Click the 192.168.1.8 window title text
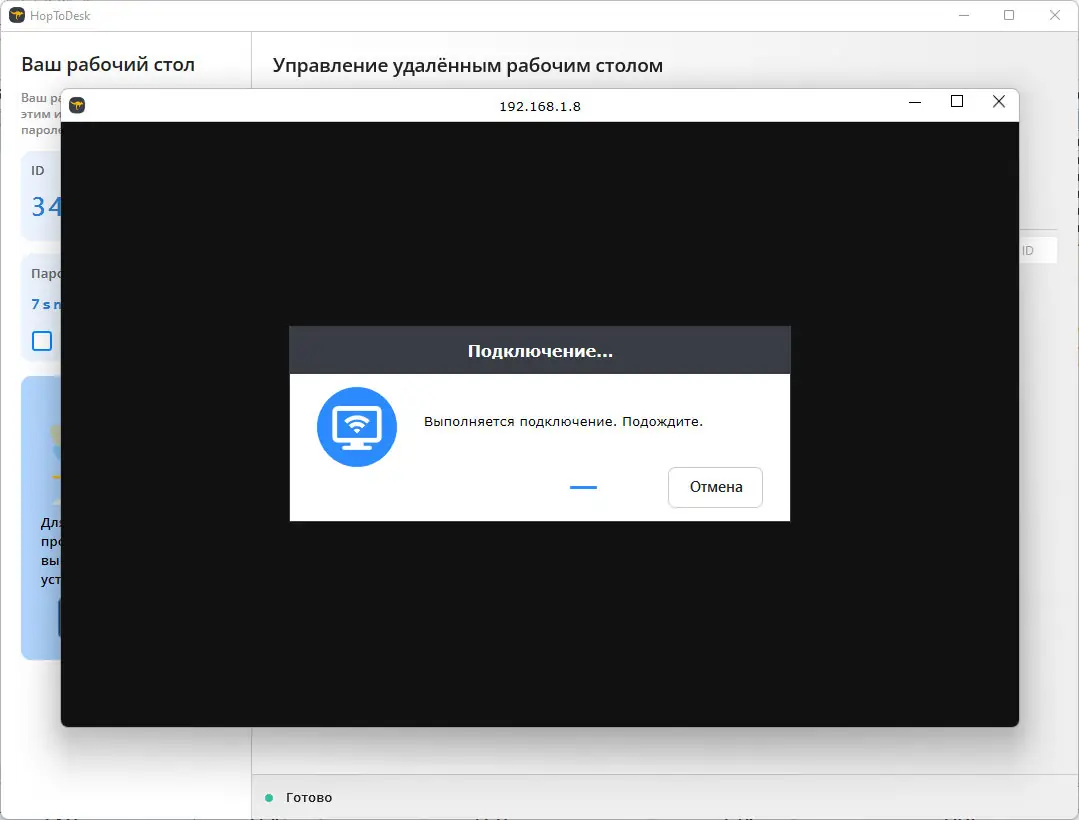This screenshot has height=820, width=1079. 540,107
